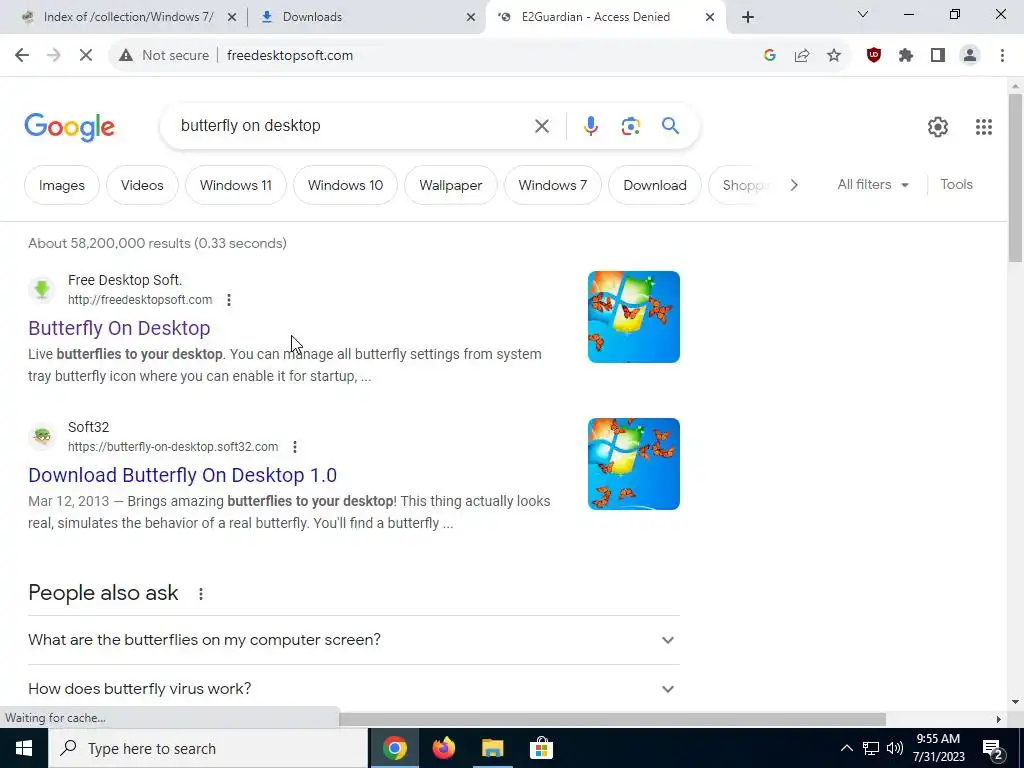Search by image with lens icon

coord(630,126)
